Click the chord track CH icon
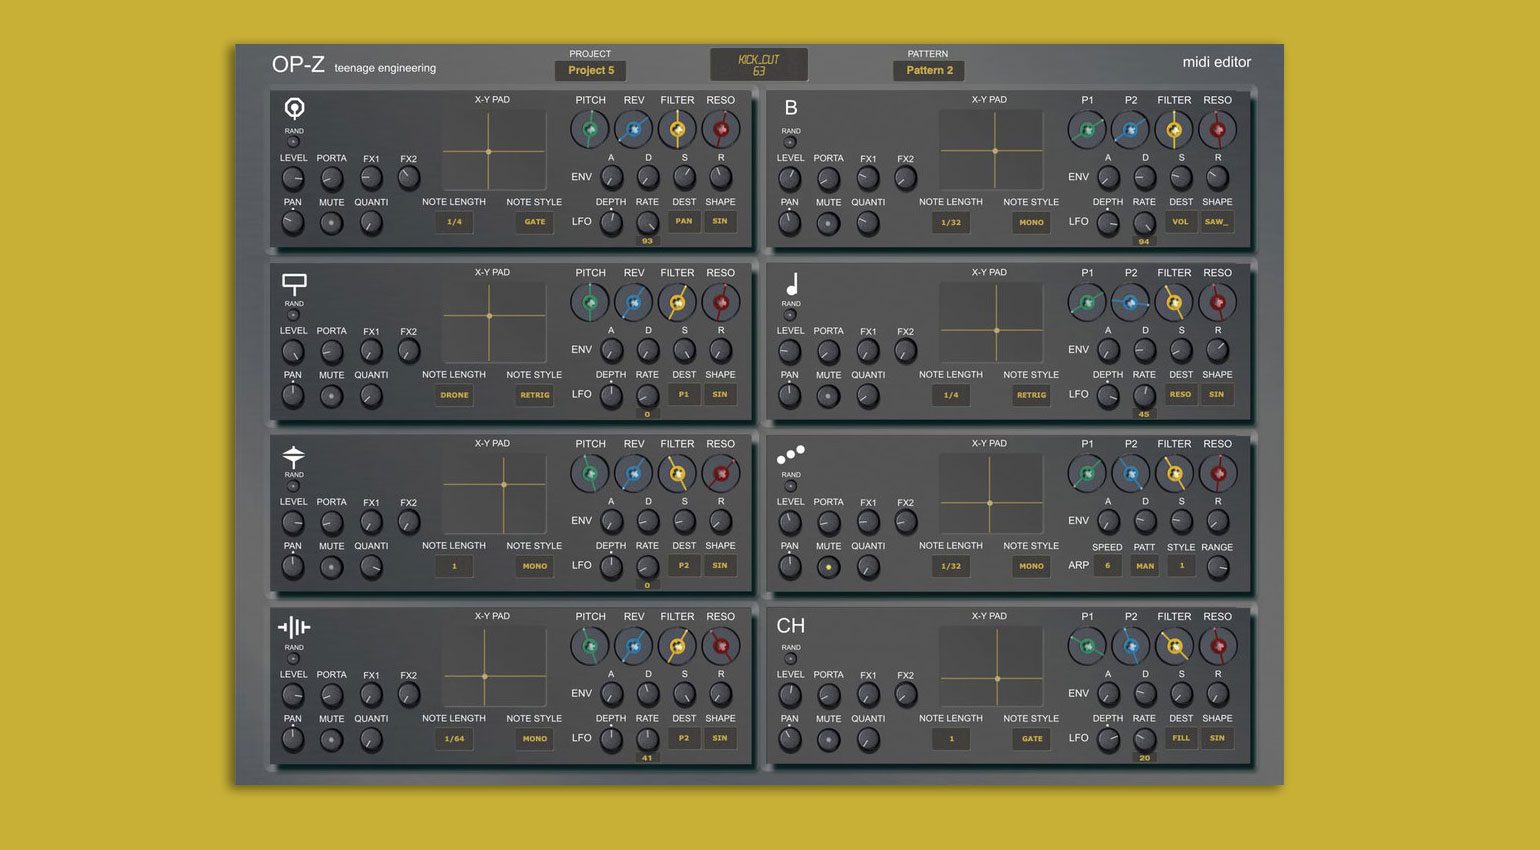The width and height of the screenshot is (1540, 850). [x=791, y=626]
